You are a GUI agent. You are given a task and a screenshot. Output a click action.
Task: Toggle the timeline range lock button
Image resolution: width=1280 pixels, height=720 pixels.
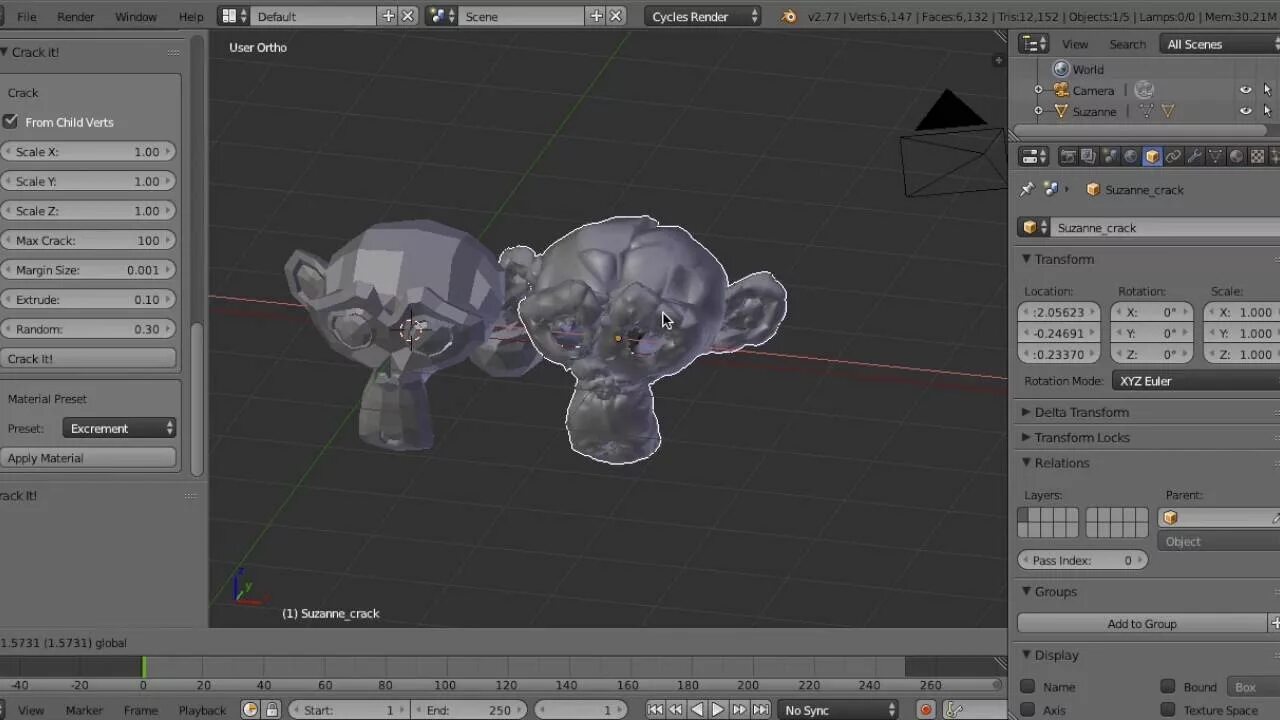click(x=272, y=710)
